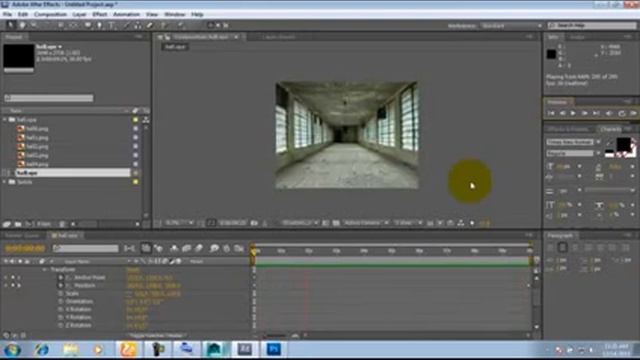Screen dimensions: 640x360
Task: Select the Clone Stamp tool
Action: pos(138,25)
